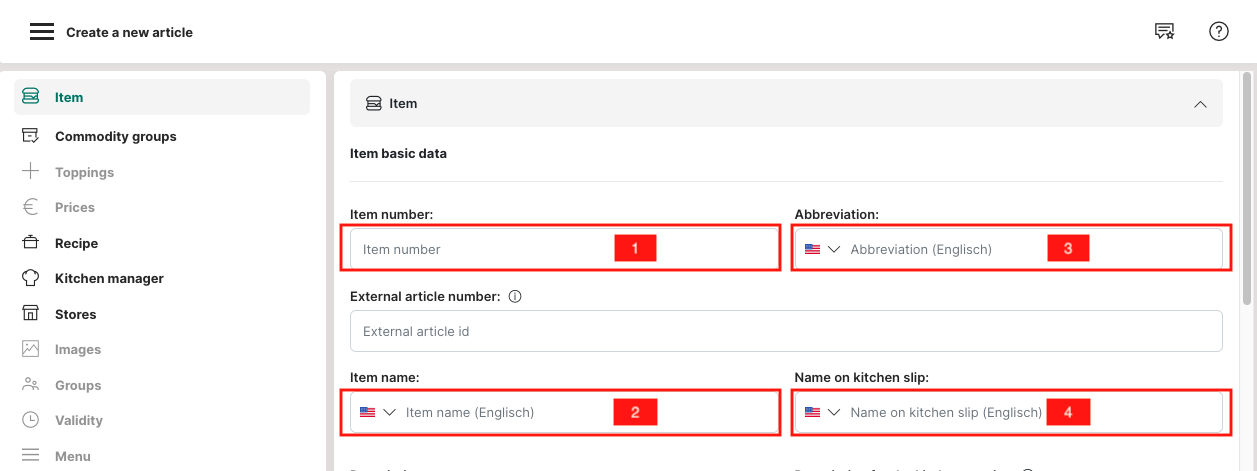Open language dropdown for Abbreviation field
Viewport: 1257px width, 471px height.
822,249
